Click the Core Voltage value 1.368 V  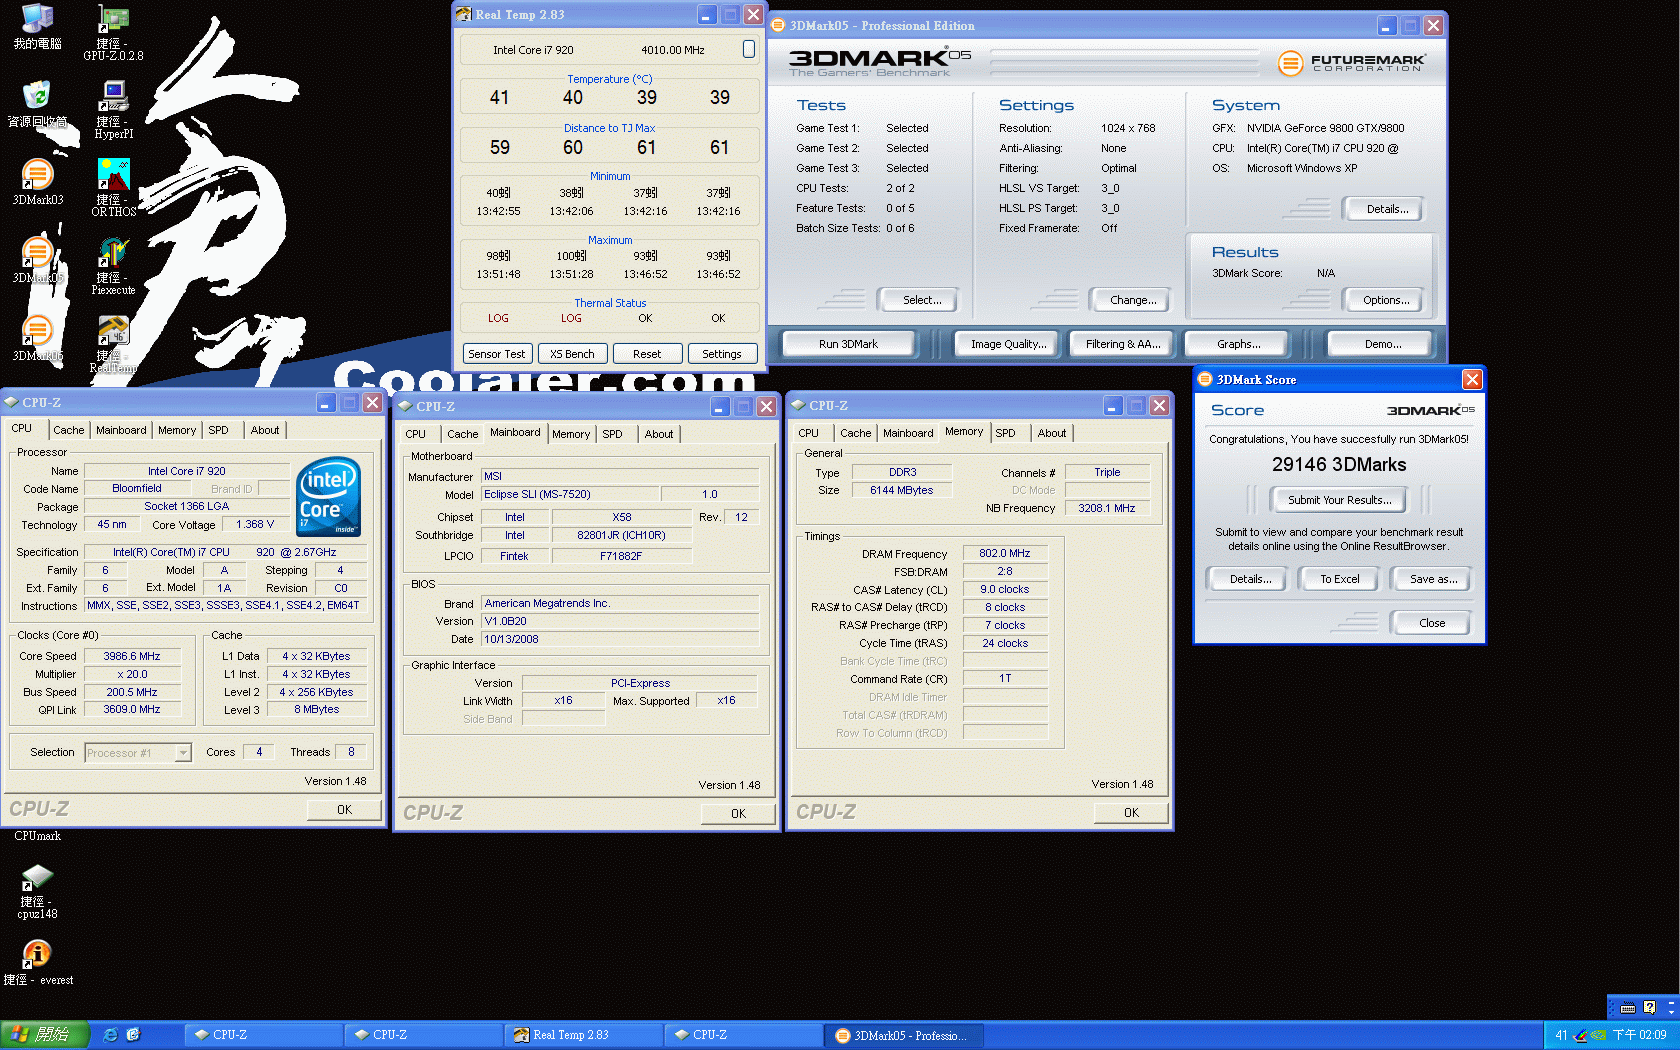tap(255, 524)
